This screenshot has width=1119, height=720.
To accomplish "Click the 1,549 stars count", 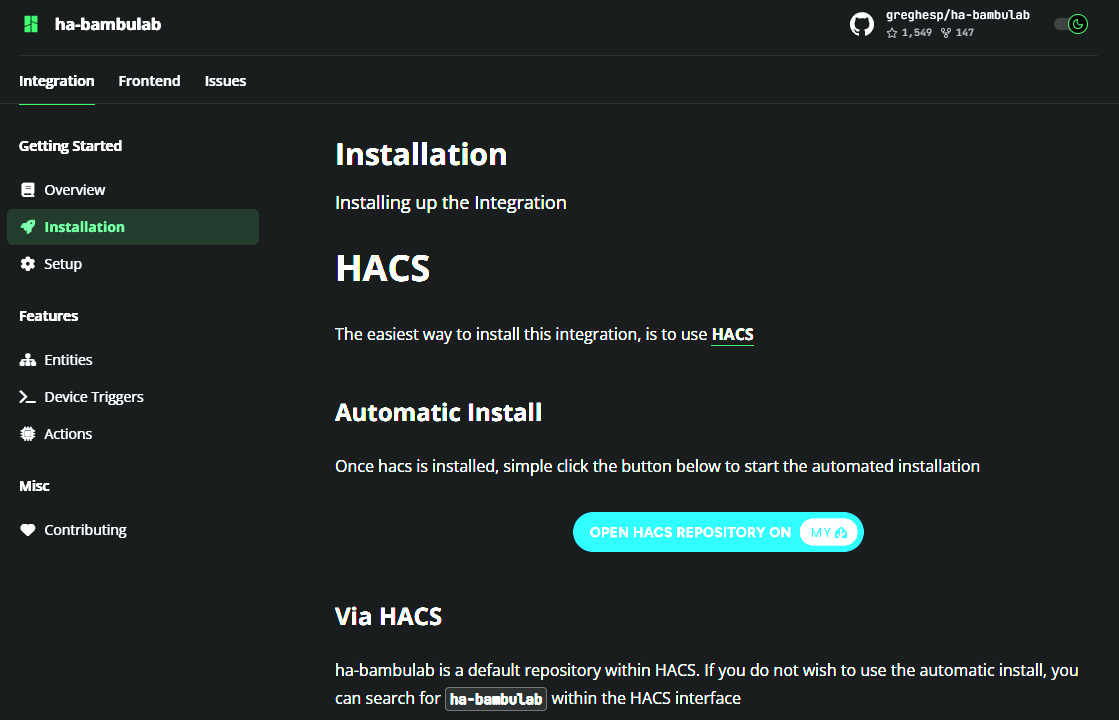I will (x=916, y=33).
